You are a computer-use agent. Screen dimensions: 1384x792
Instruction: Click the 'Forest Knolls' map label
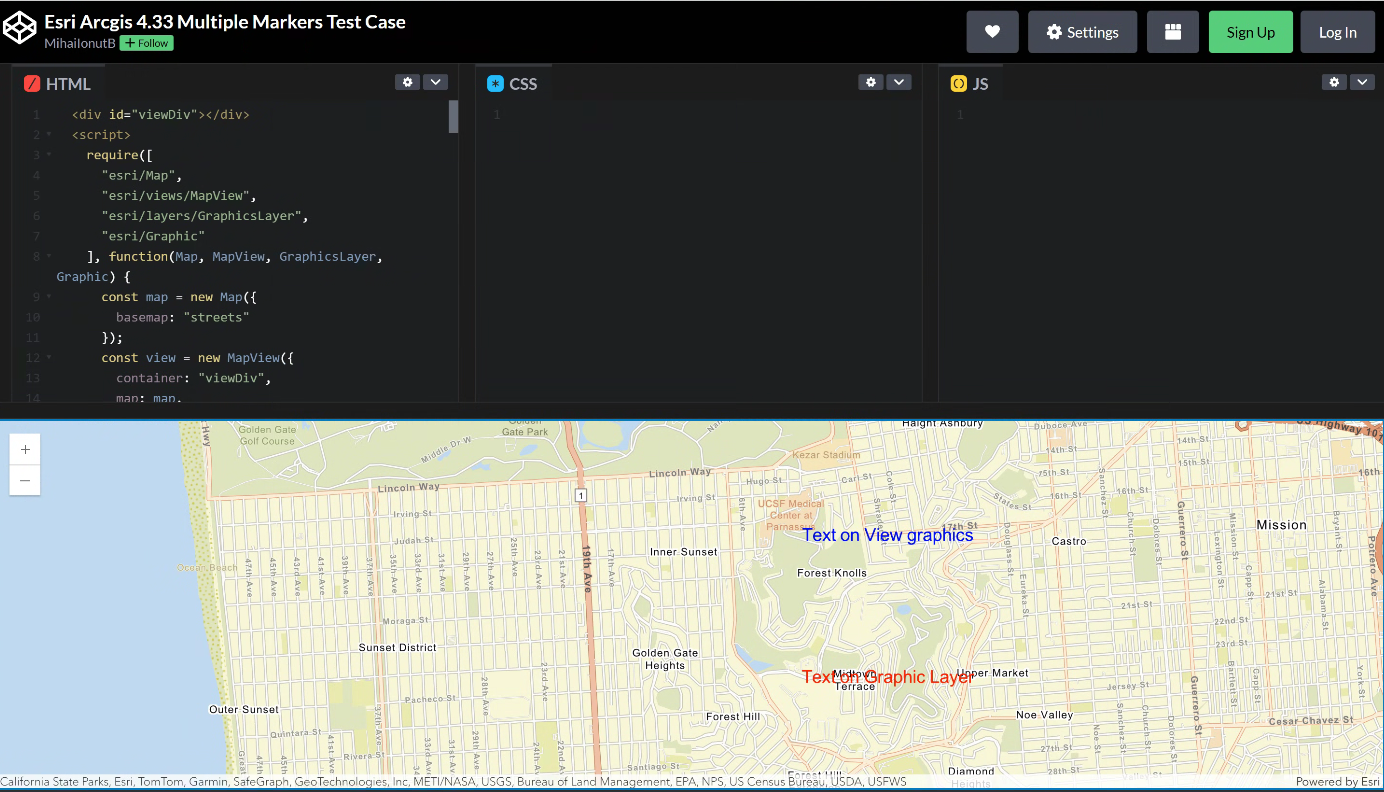point(832,573)
